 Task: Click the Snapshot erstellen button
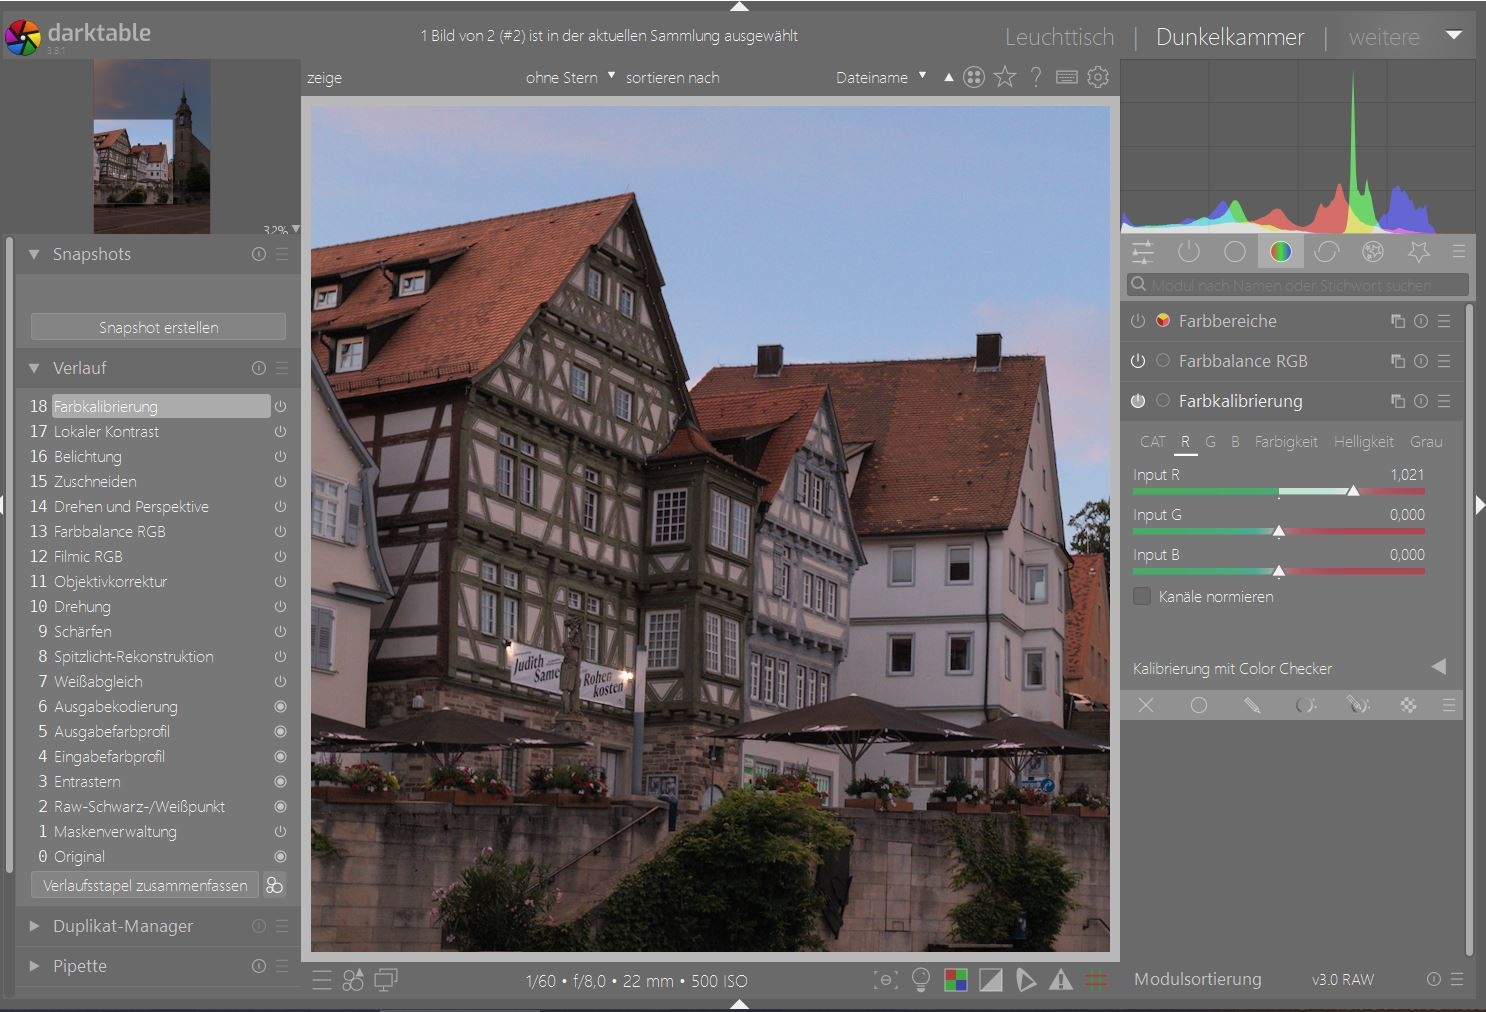click(x=158, y=327)
